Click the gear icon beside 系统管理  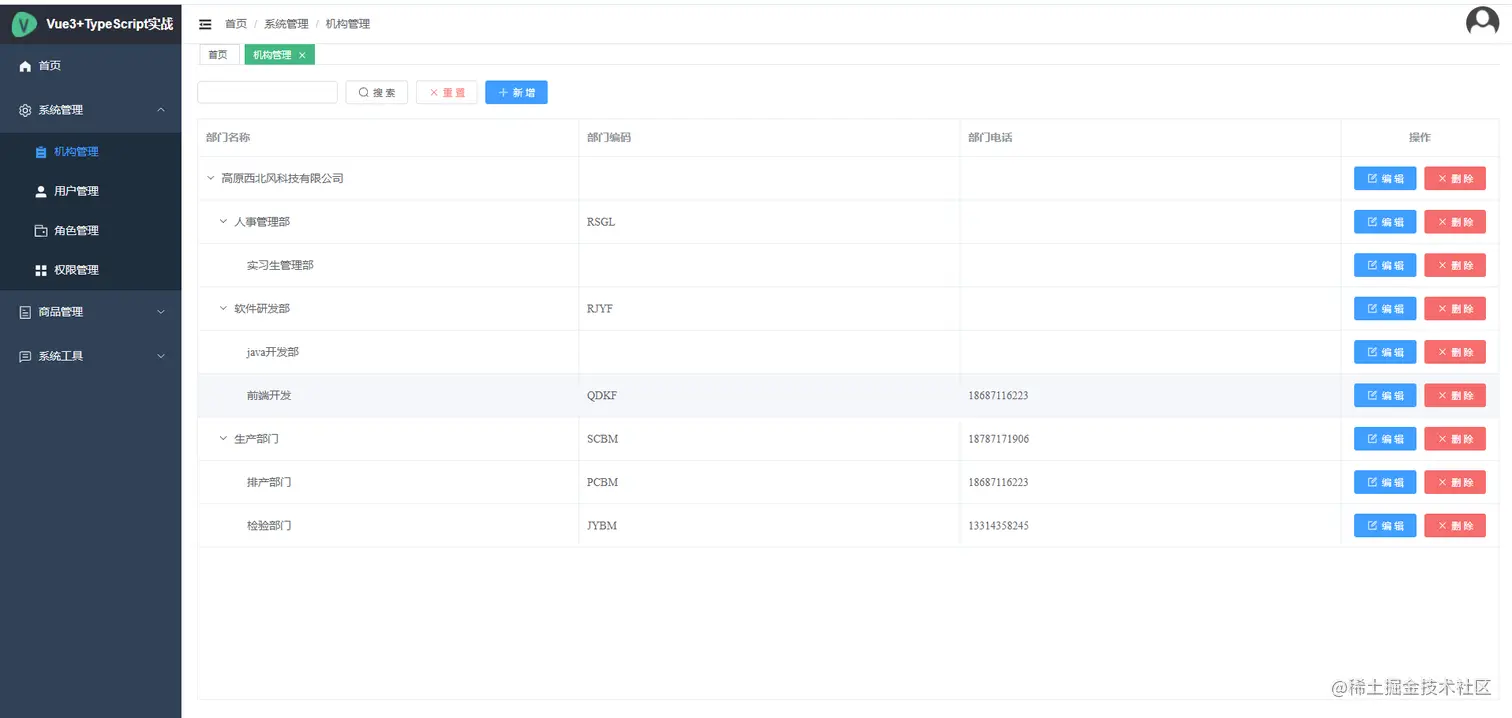click(x=26, y=110)
